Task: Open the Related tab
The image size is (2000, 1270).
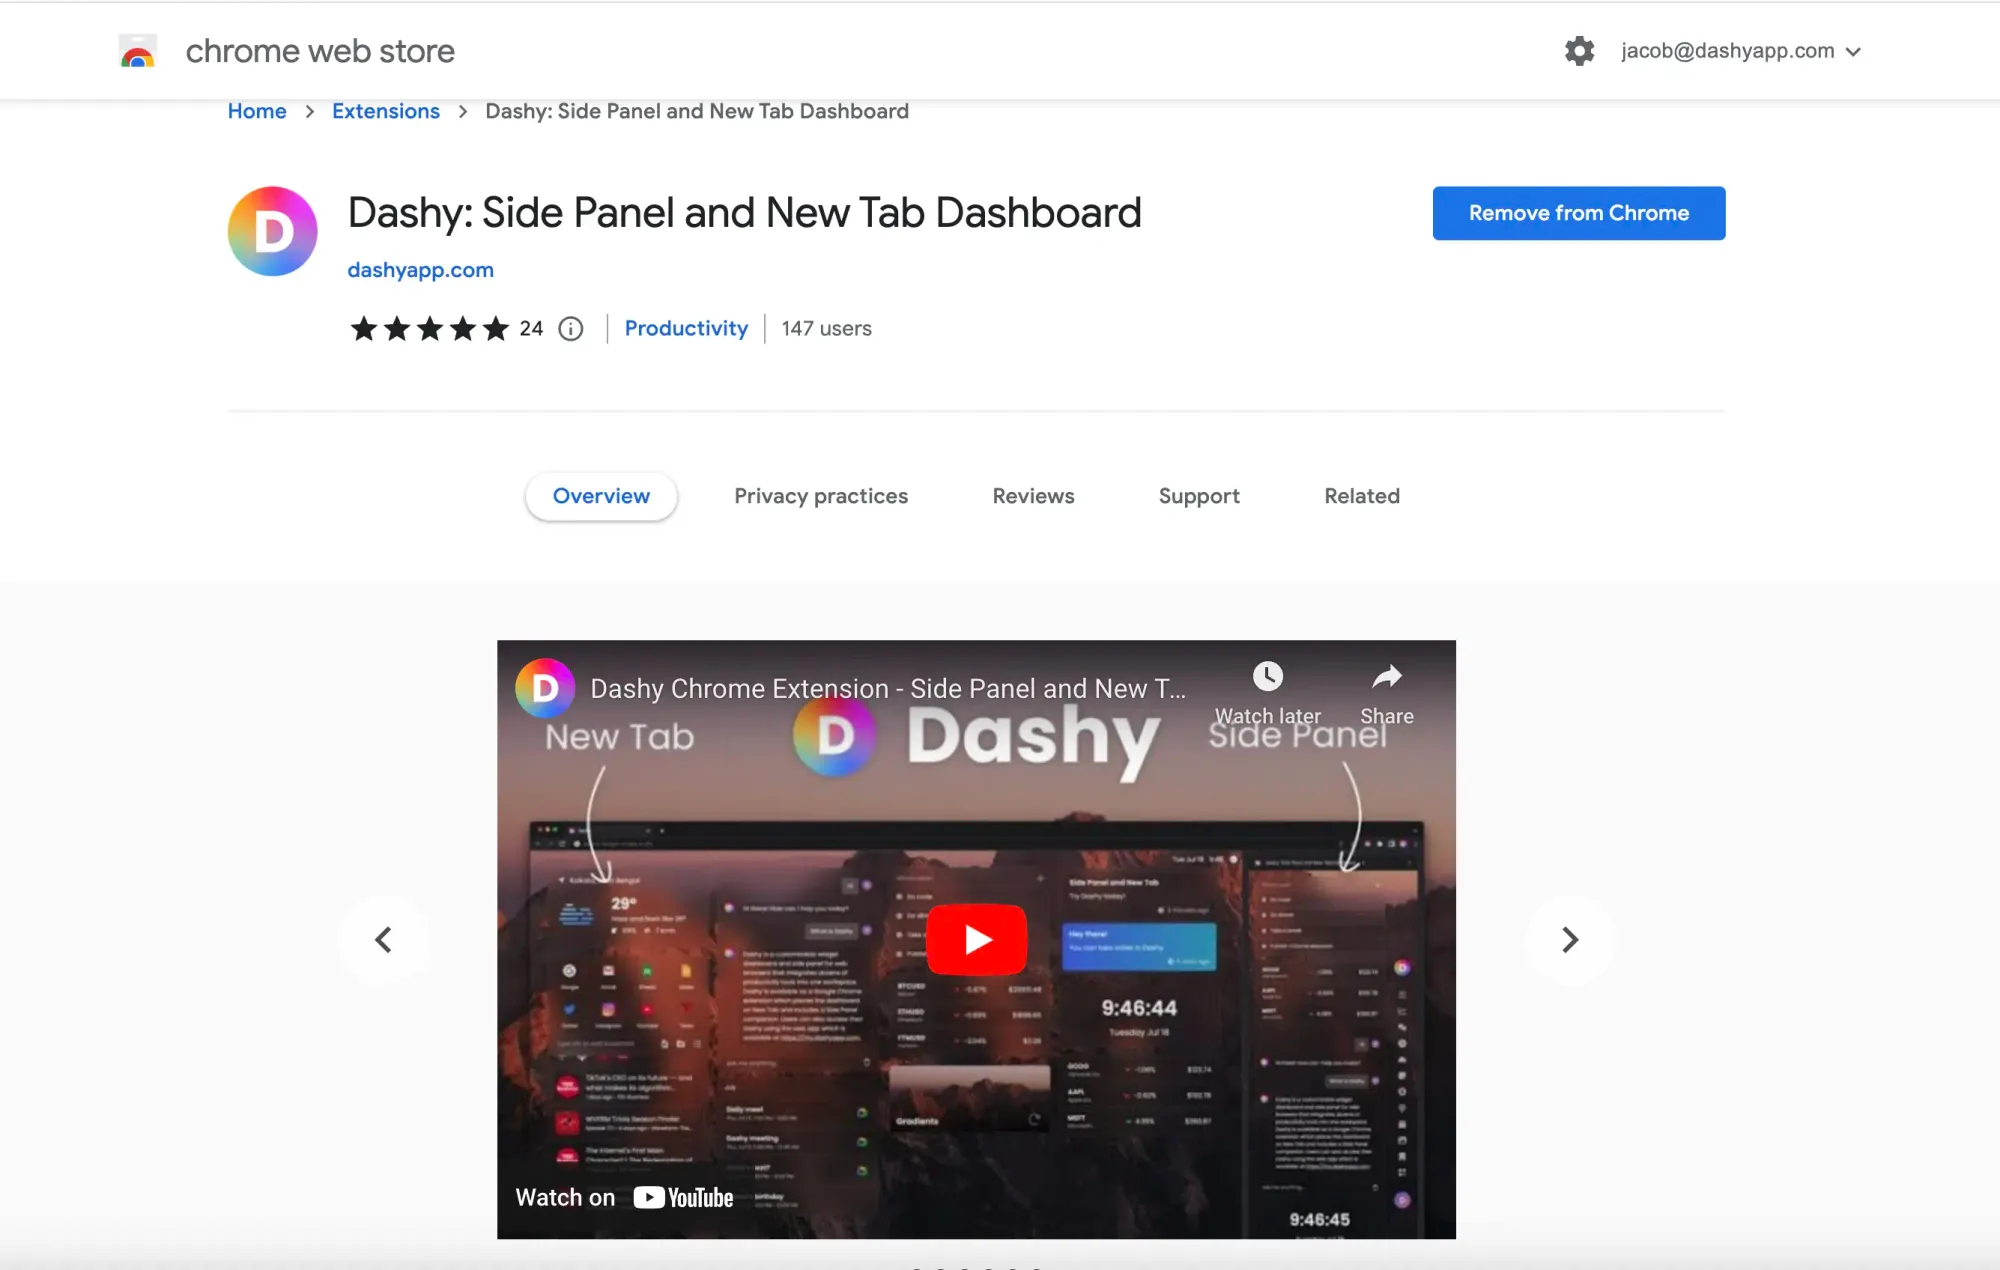Action: [1362, 496]
